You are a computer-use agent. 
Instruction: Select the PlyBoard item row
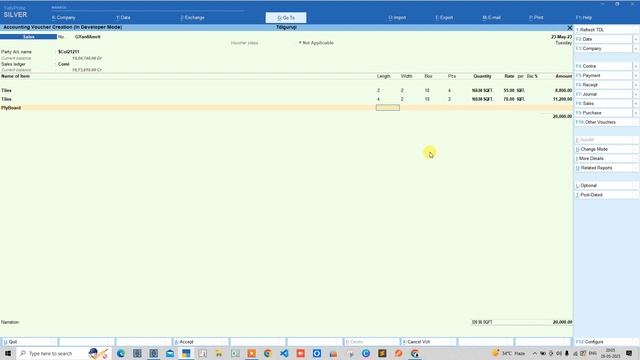point(286,108)
